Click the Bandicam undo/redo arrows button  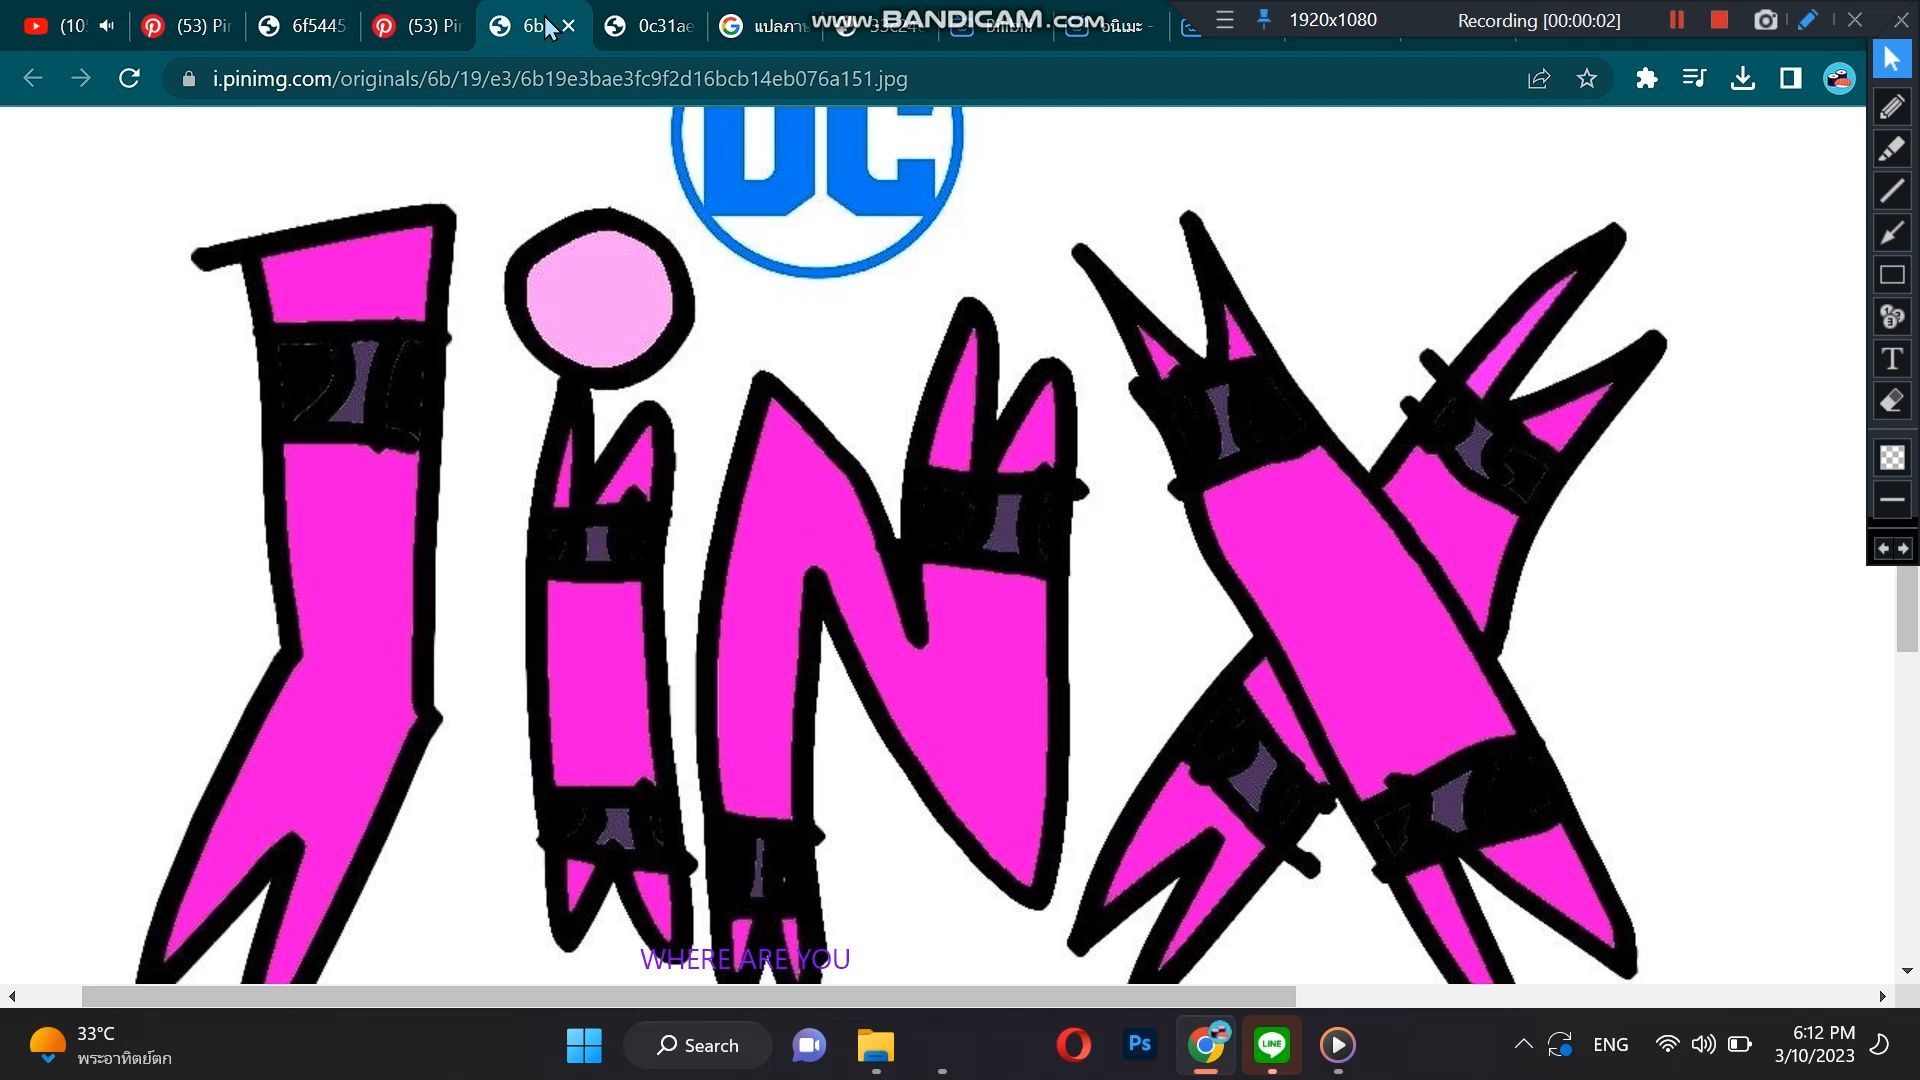(1892, 549)
